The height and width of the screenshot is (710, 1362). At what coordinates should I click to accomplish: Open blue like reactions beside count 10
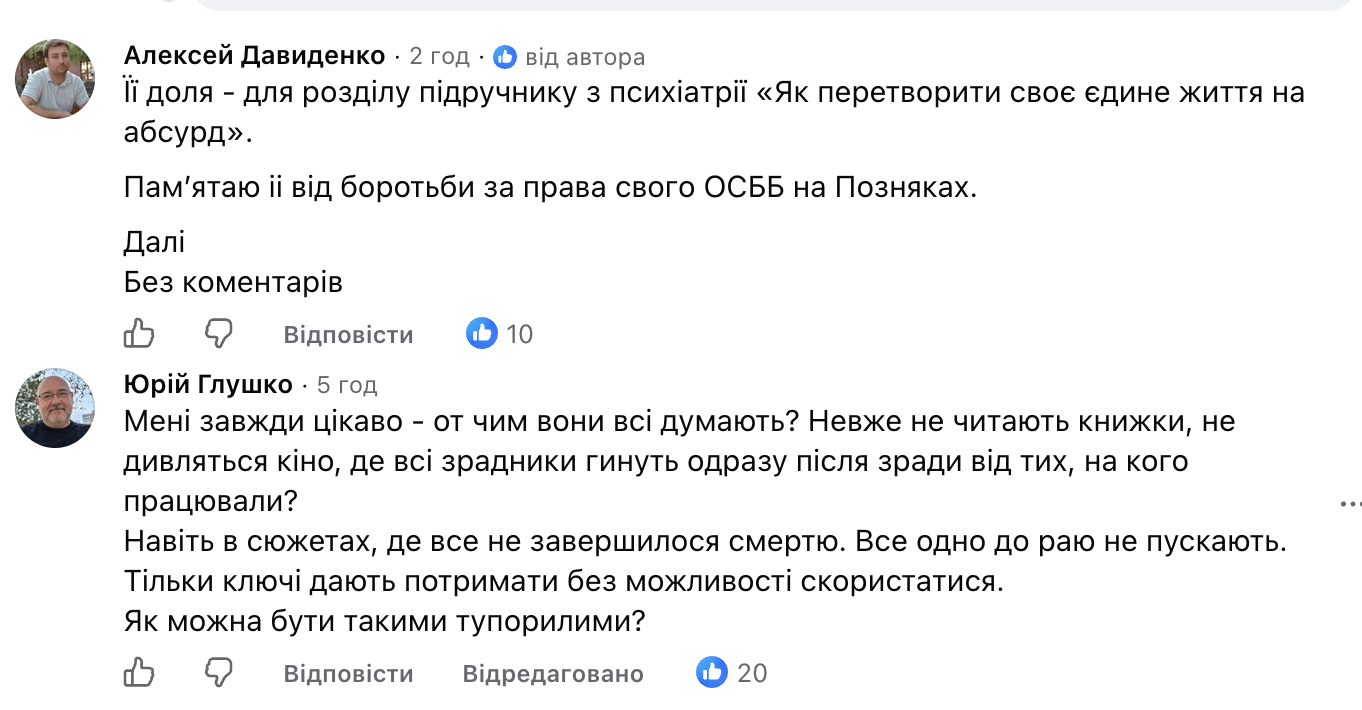482,333
